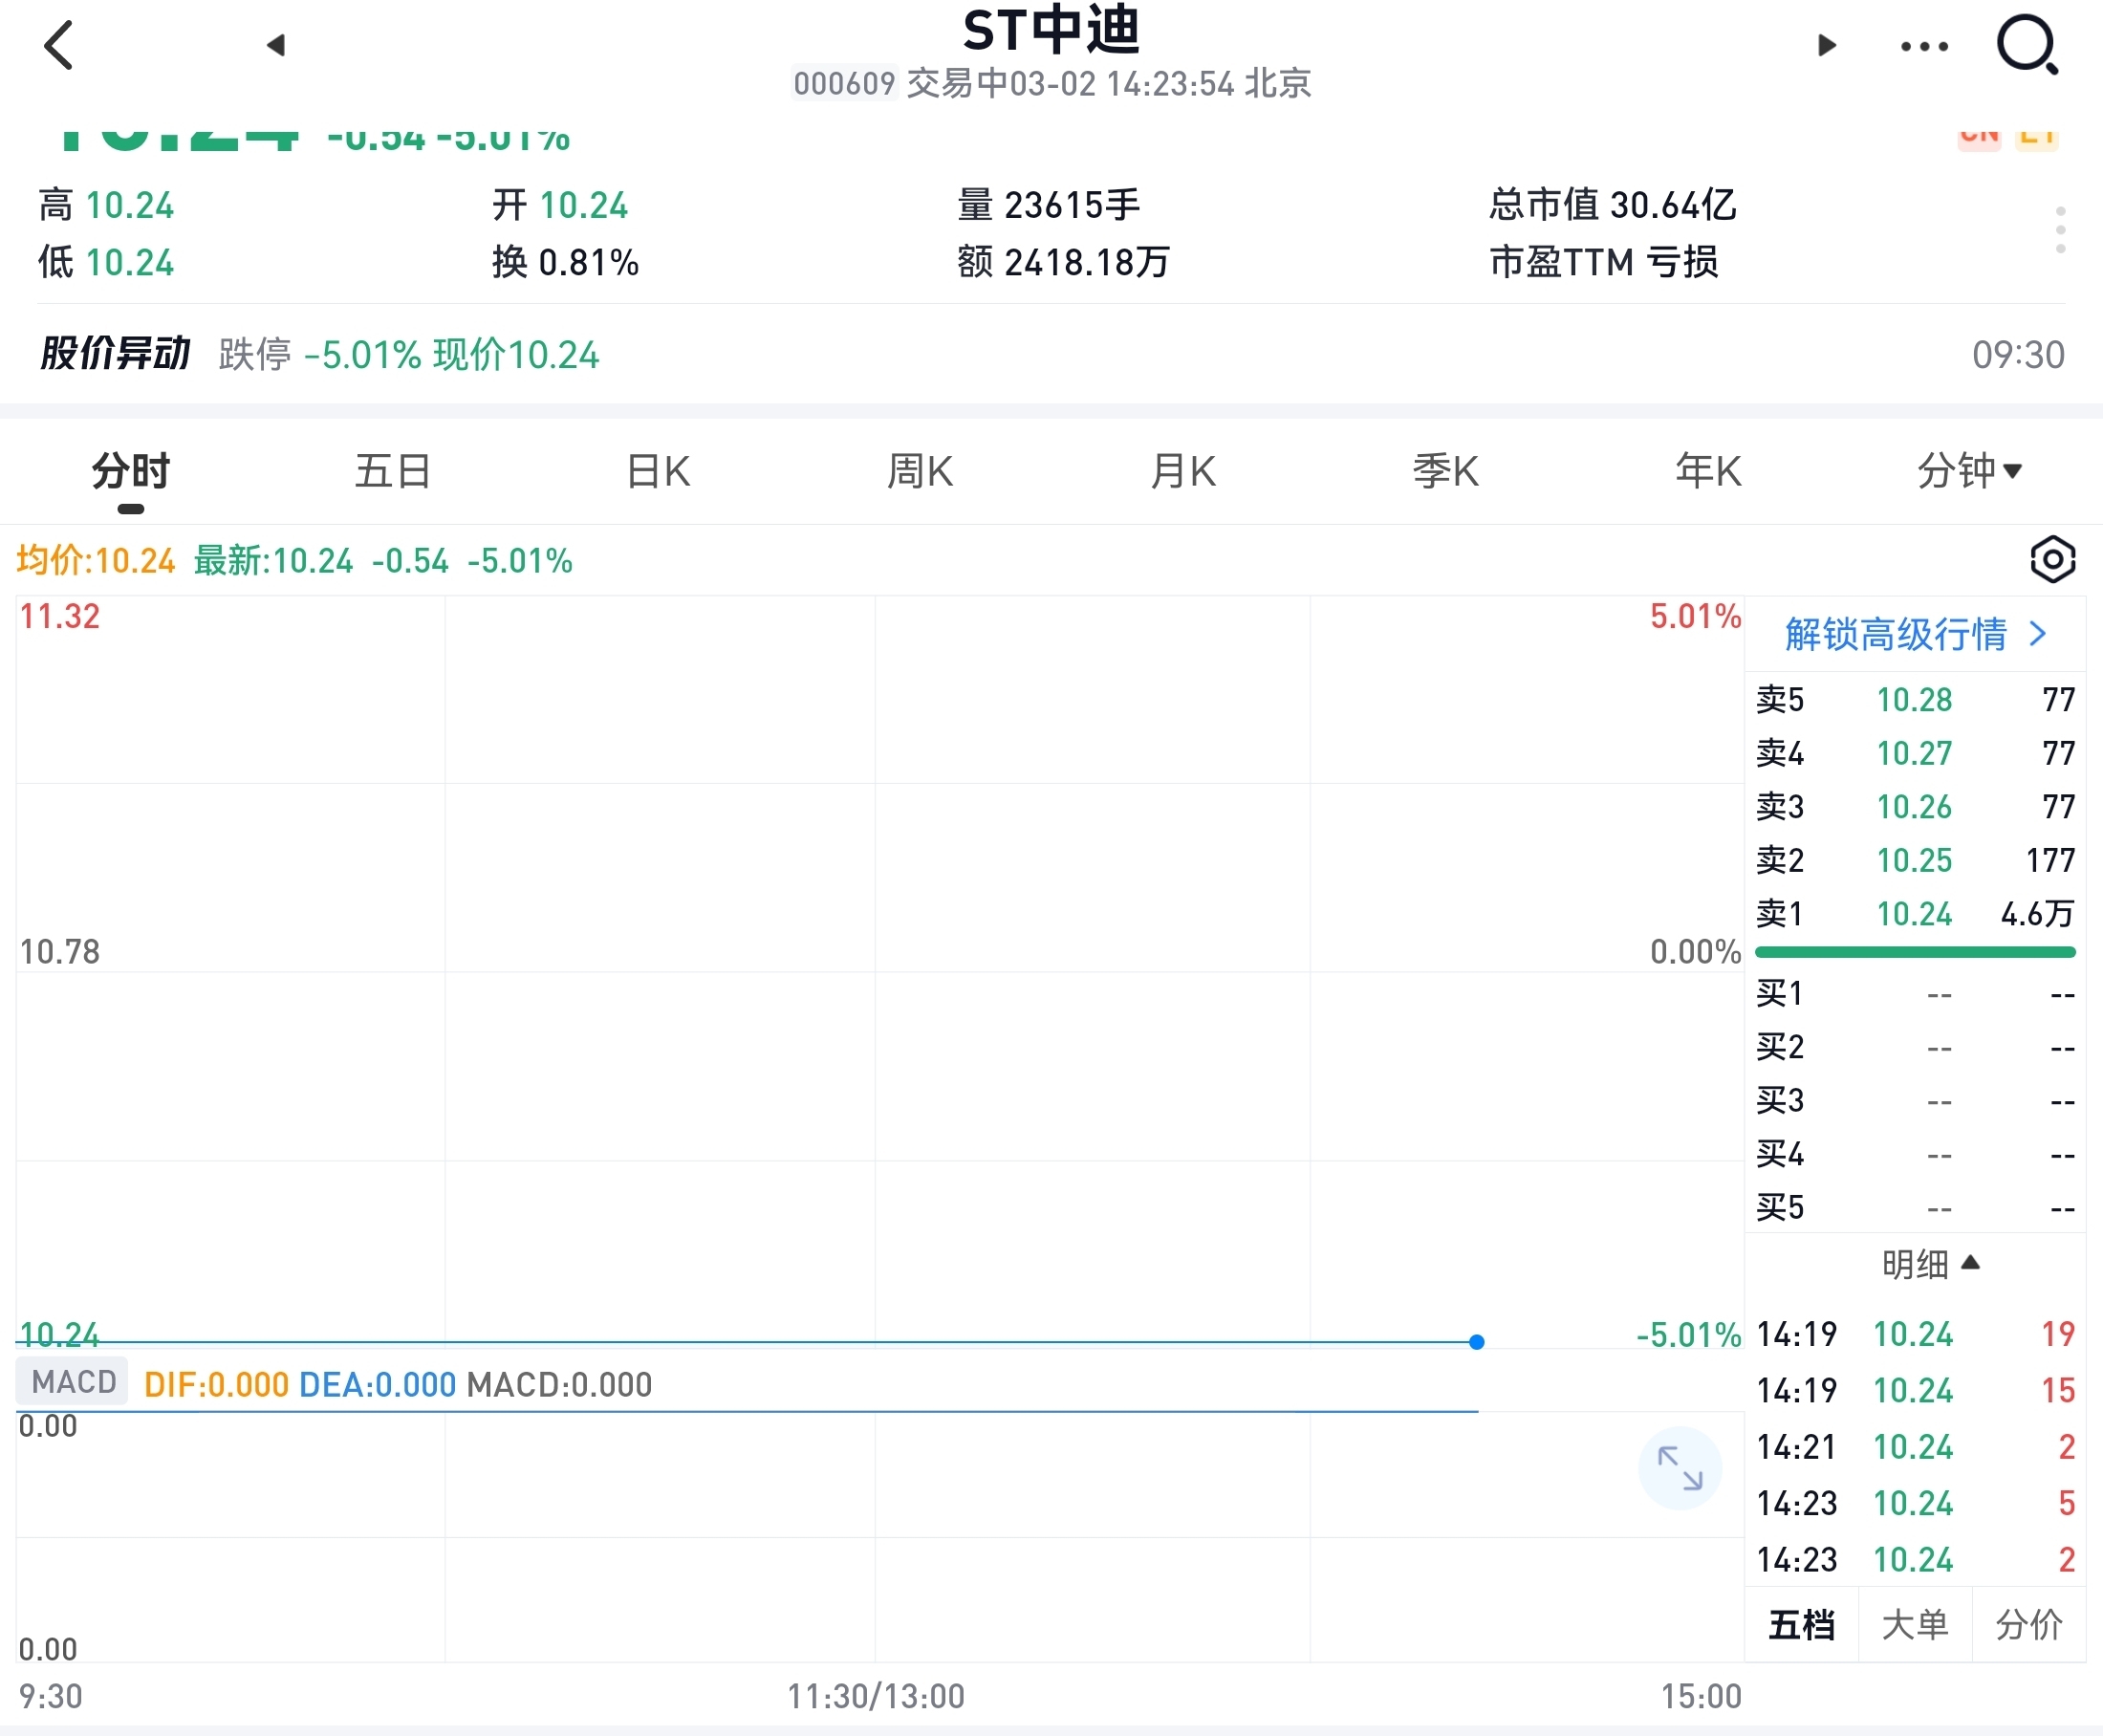Tap the blue current-price marker on chart
Image resolution: width=2103 pixels, height=1736 pixels.
1476,1342
